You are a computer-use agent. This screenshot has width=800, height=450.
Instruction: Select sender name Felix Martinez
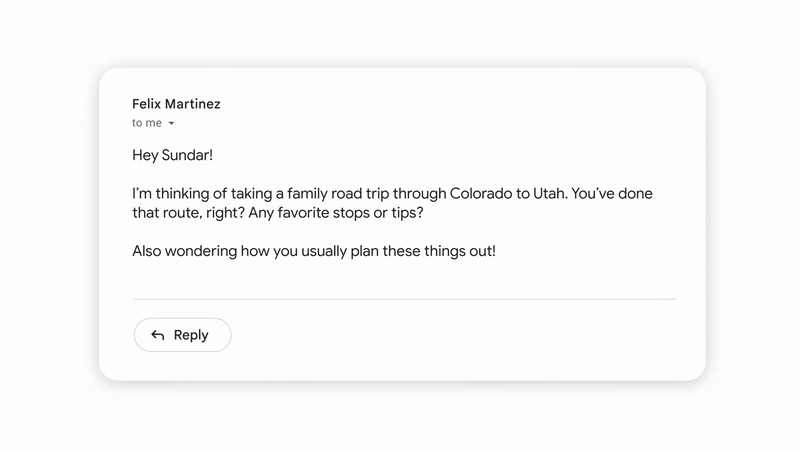176,104
